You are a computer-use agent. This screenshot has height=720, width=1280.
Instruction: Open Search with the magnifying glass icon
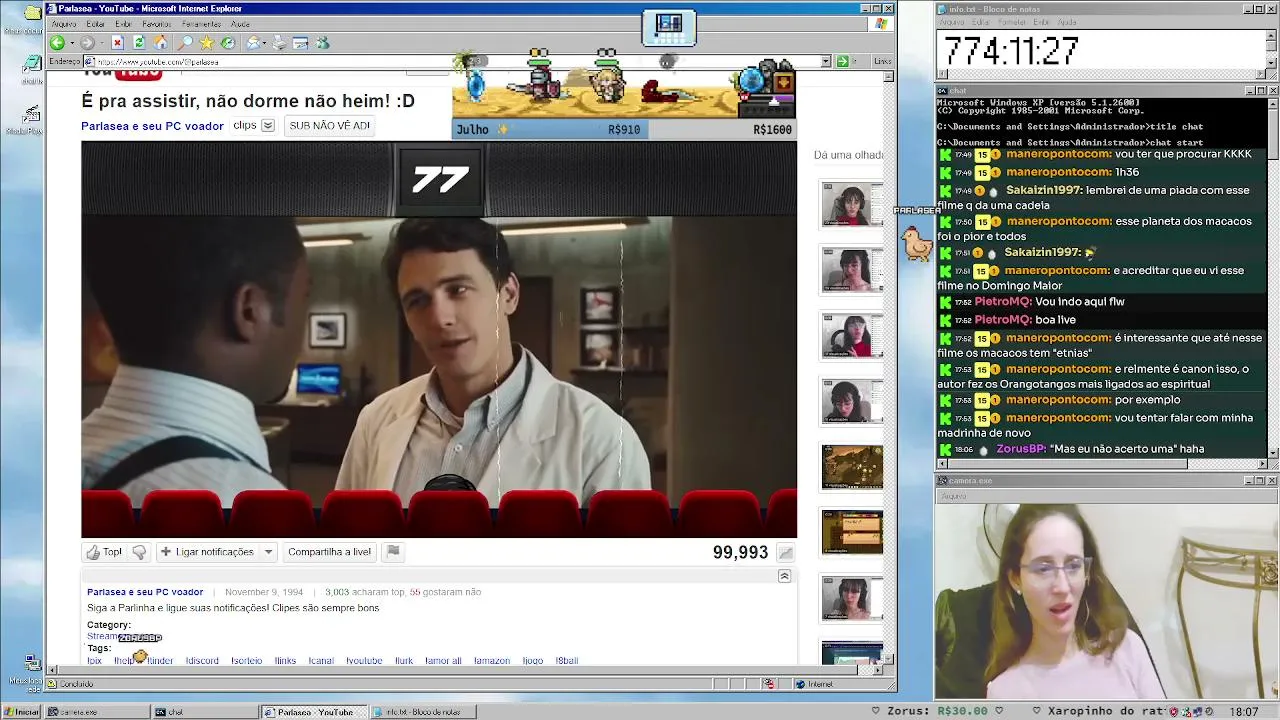coord(185,43)
